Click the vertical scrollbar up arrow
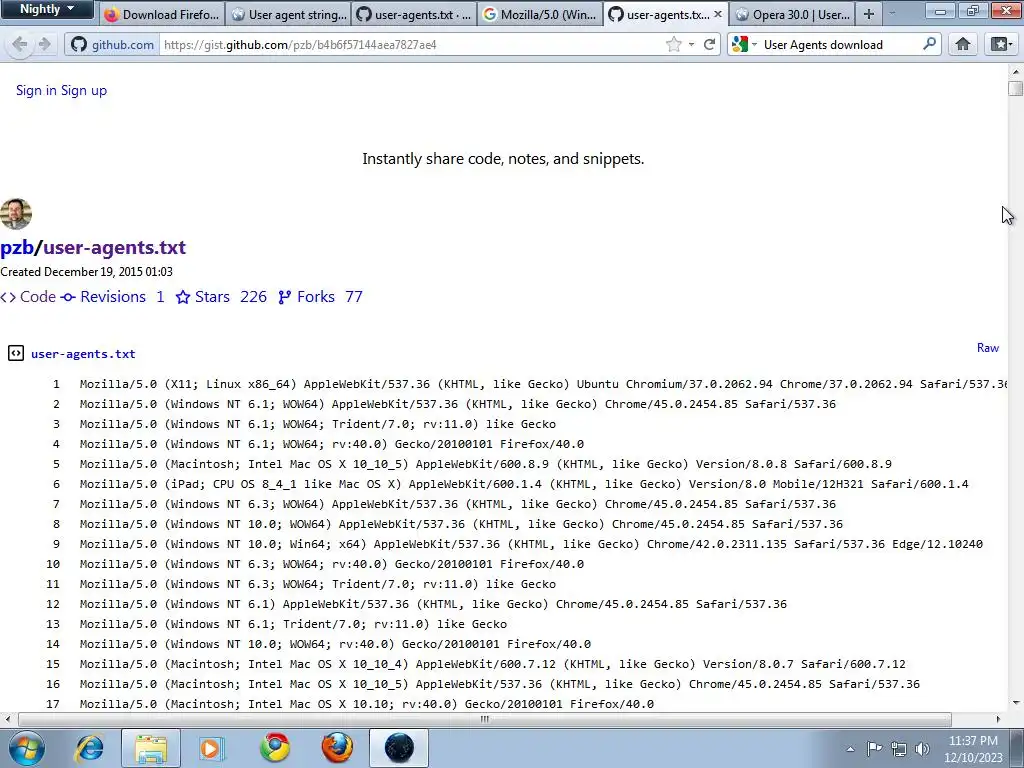 pyautogui.click(x=1016, y=71)
